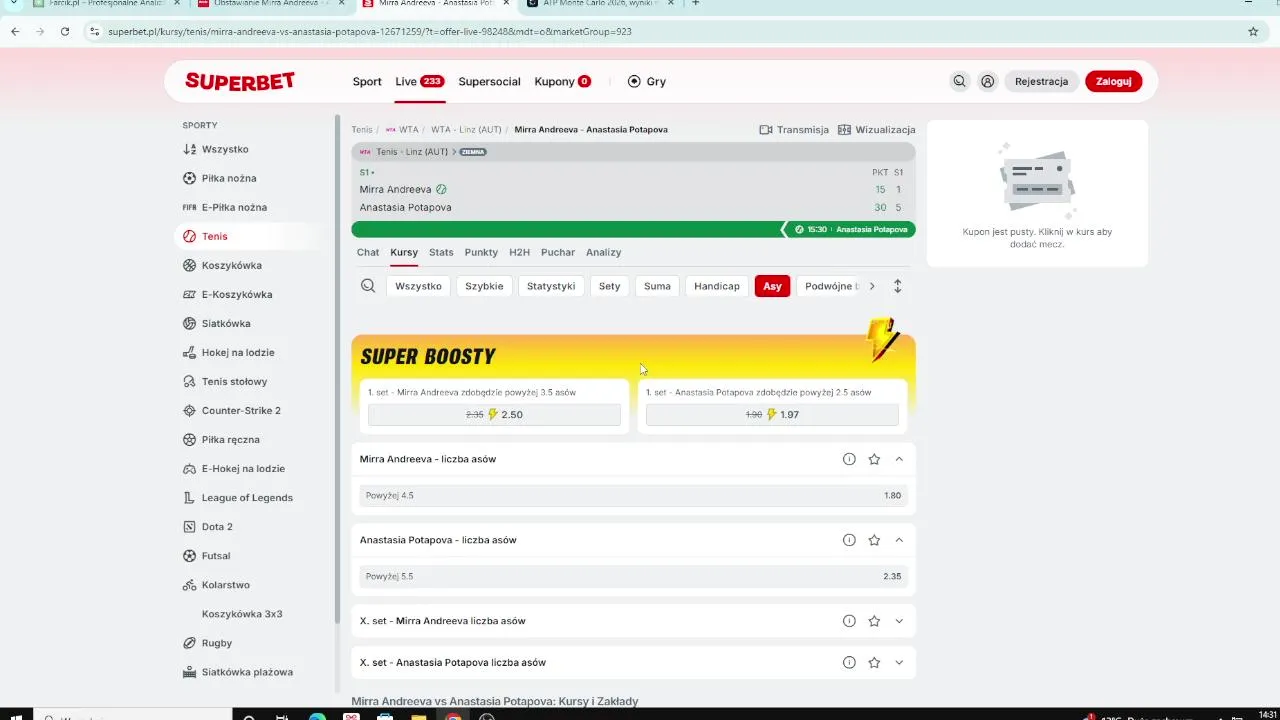The image size is (1280, 720).
Task: Select Powyżej 4.5 odds 1.80
Action: (x=633, y=496)
